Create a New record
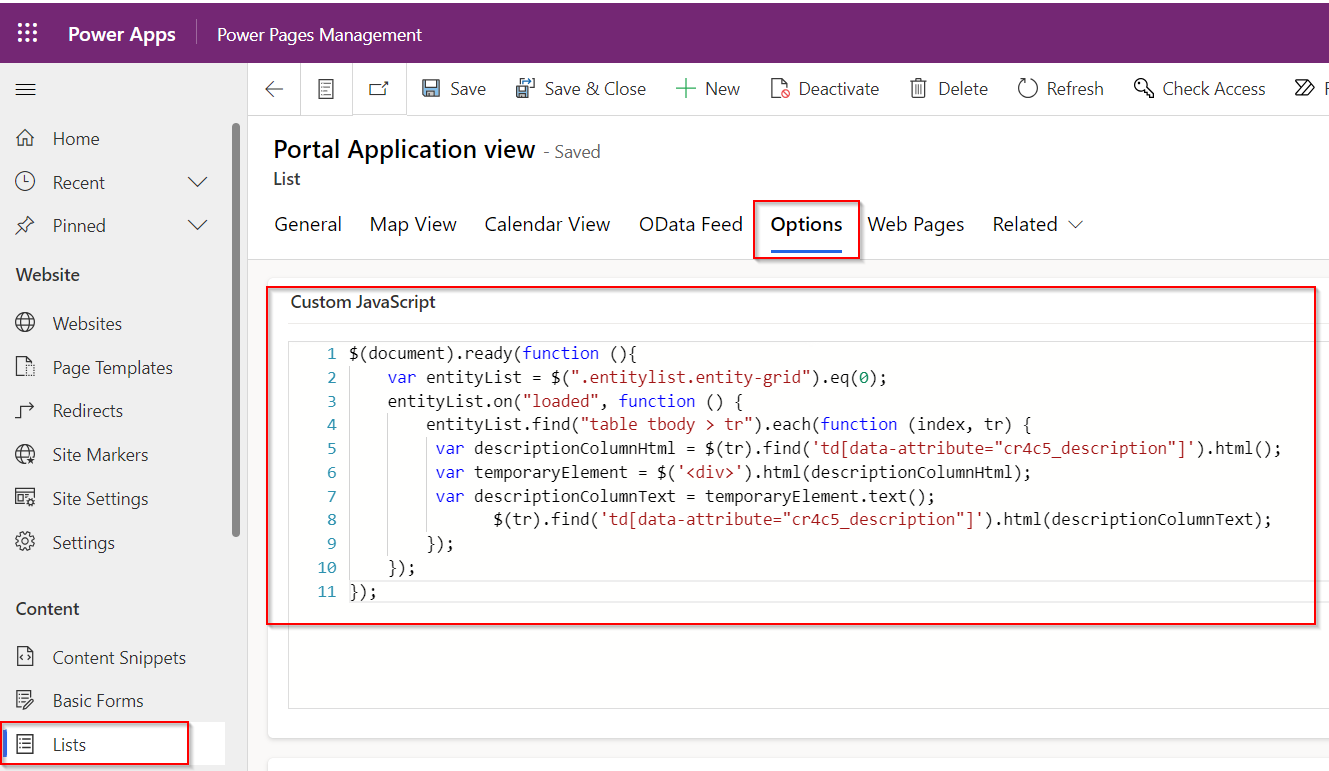The image size is (1329, 771). coord(708,89)
